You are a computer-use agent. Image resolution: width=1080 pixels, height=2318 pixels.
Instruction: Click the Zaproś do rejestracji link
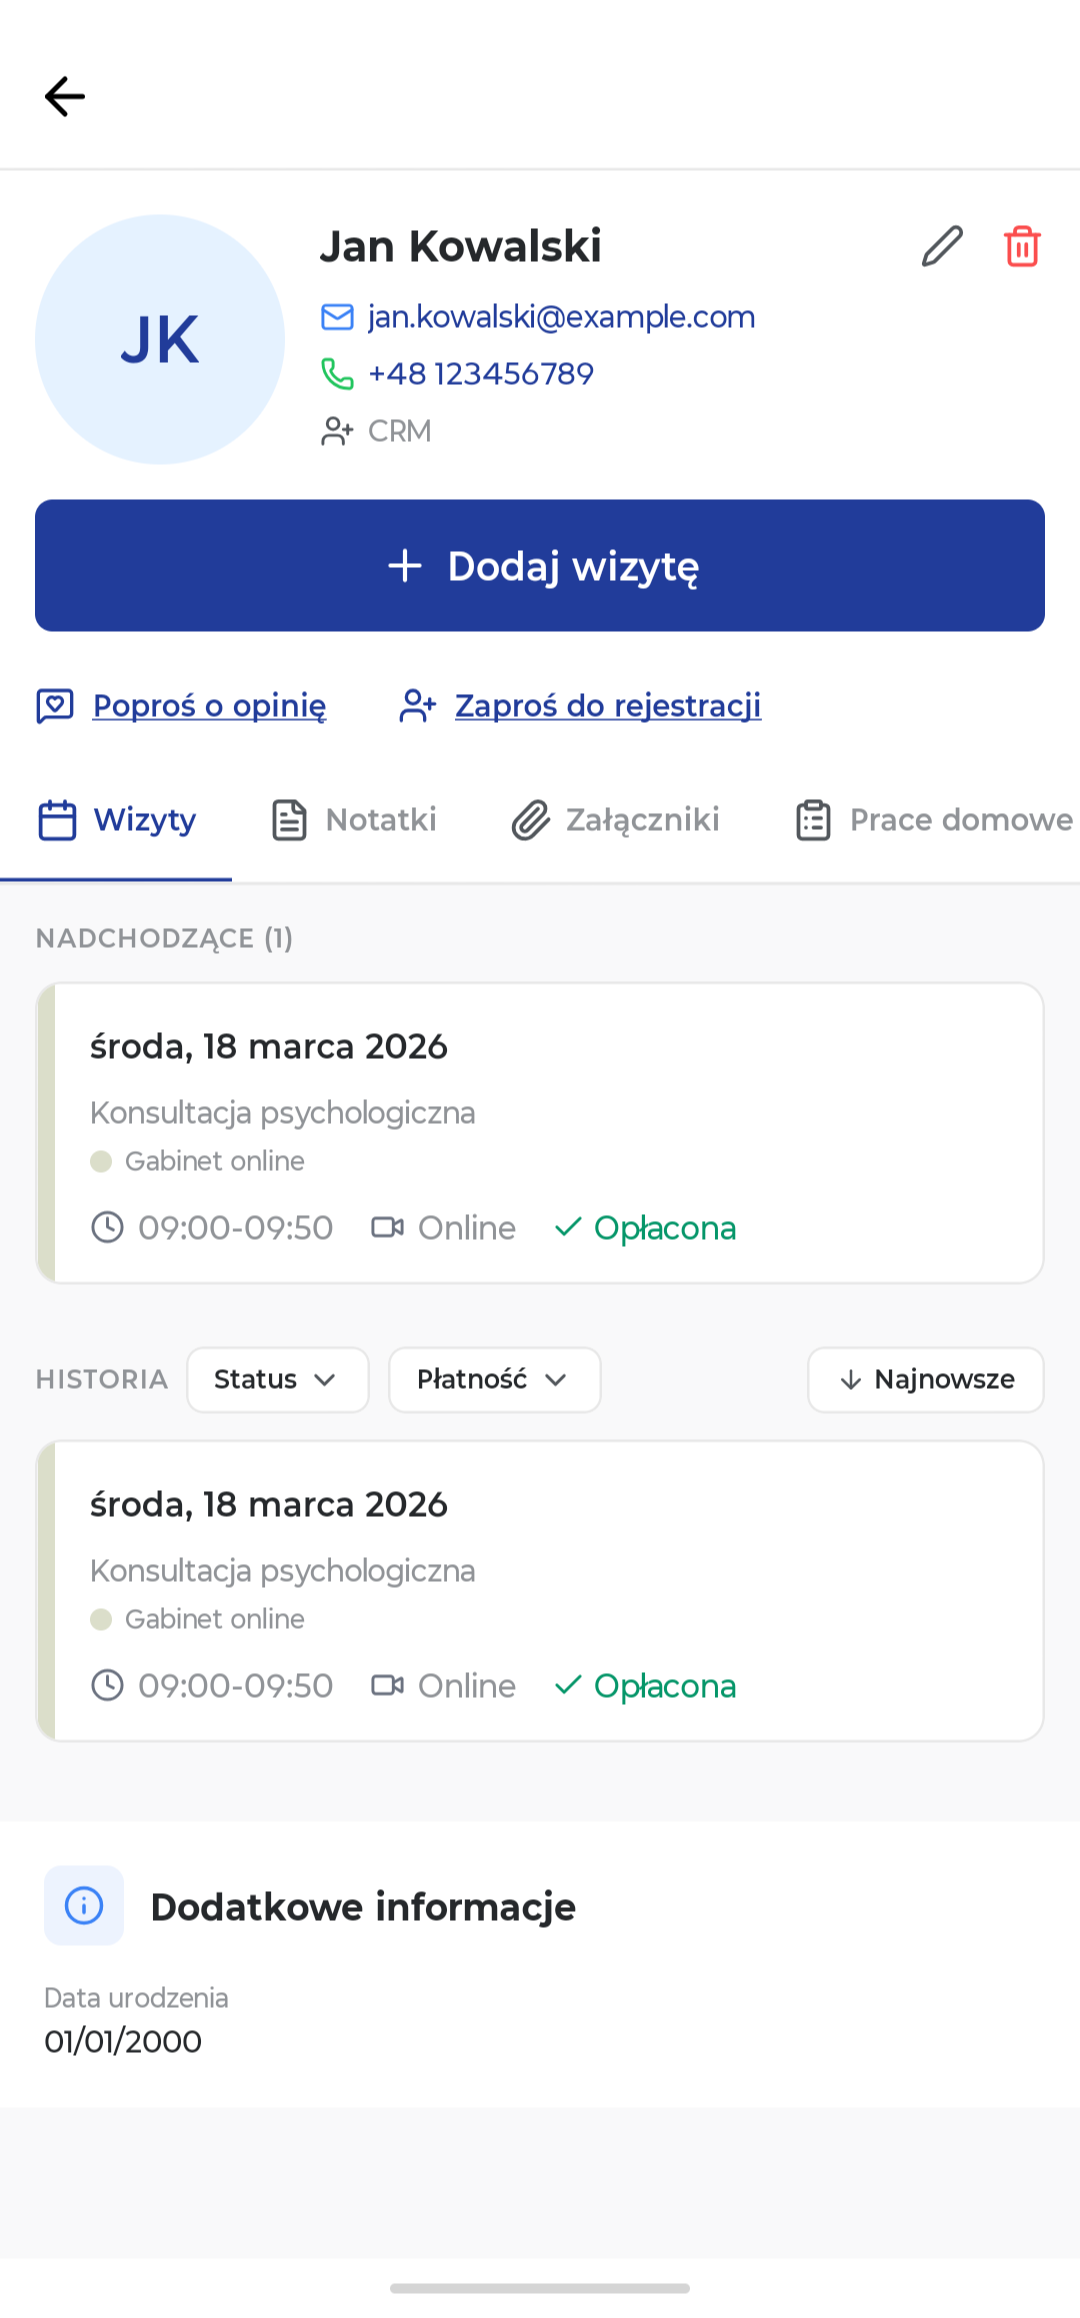click(x=608, y=706)
